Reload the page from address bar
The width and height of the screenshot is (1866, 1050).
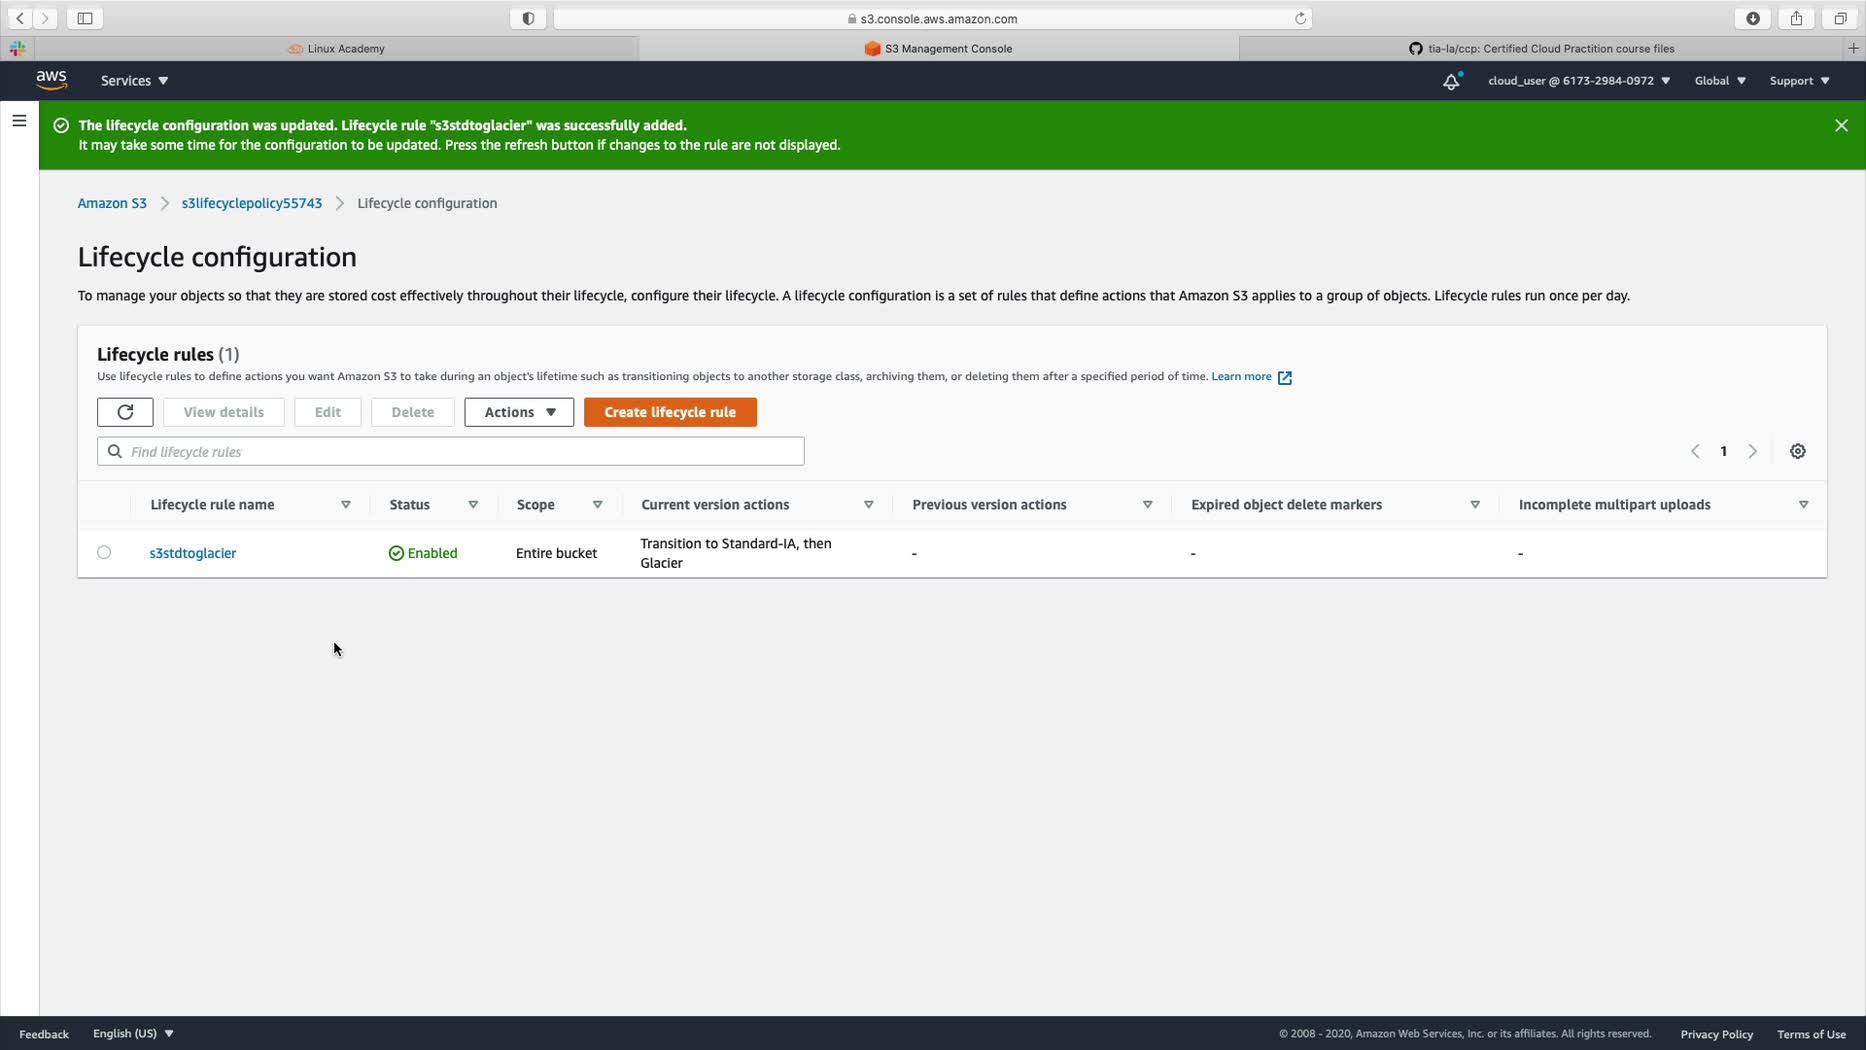(x=1300, y=18)
